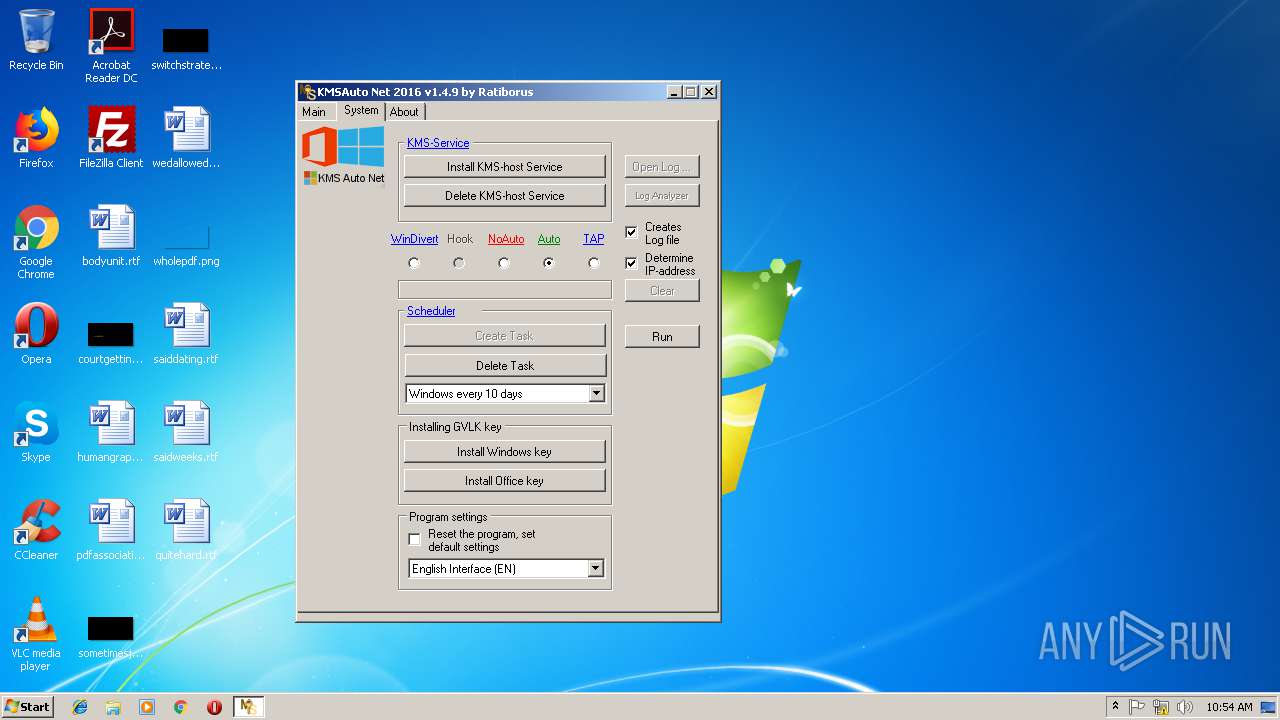Open Windows Explorer folder in taskbar
This screenshot has width=1280, height=720.
(x=113, y=707)
